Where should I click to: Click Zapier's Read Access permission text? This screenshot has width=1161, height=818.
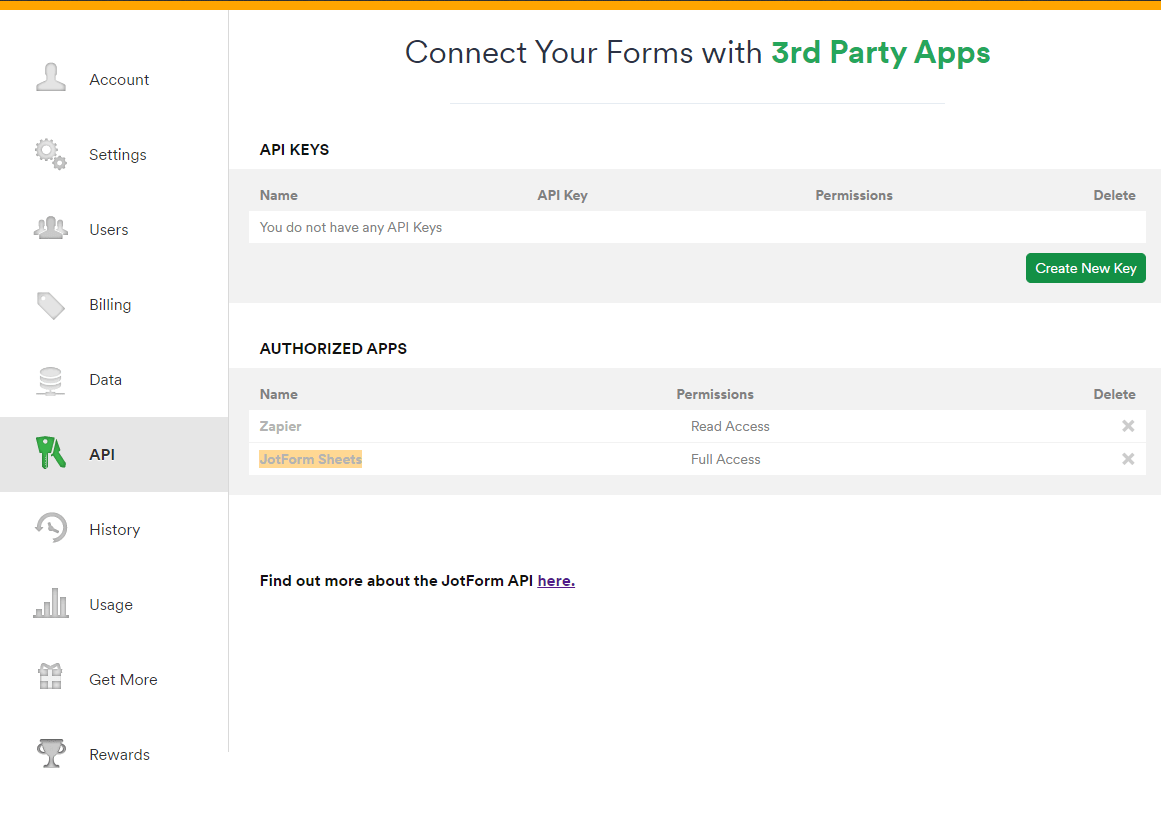point(730,425)
